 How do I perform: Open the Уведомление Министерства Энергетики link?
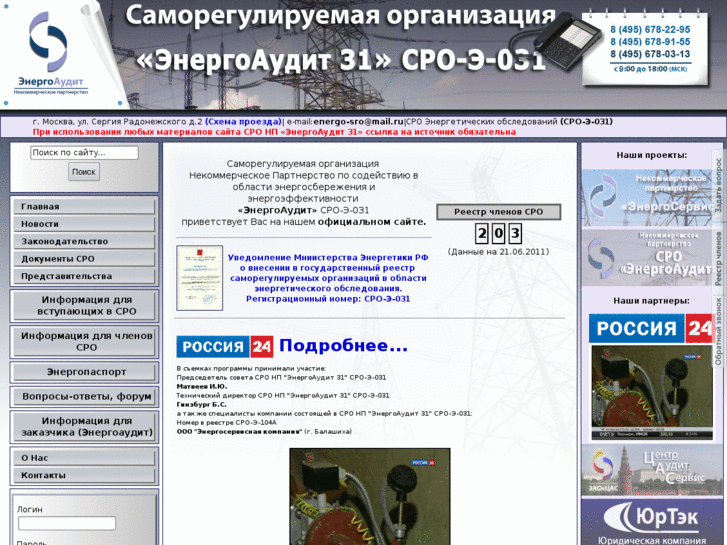tap(328, 278)
